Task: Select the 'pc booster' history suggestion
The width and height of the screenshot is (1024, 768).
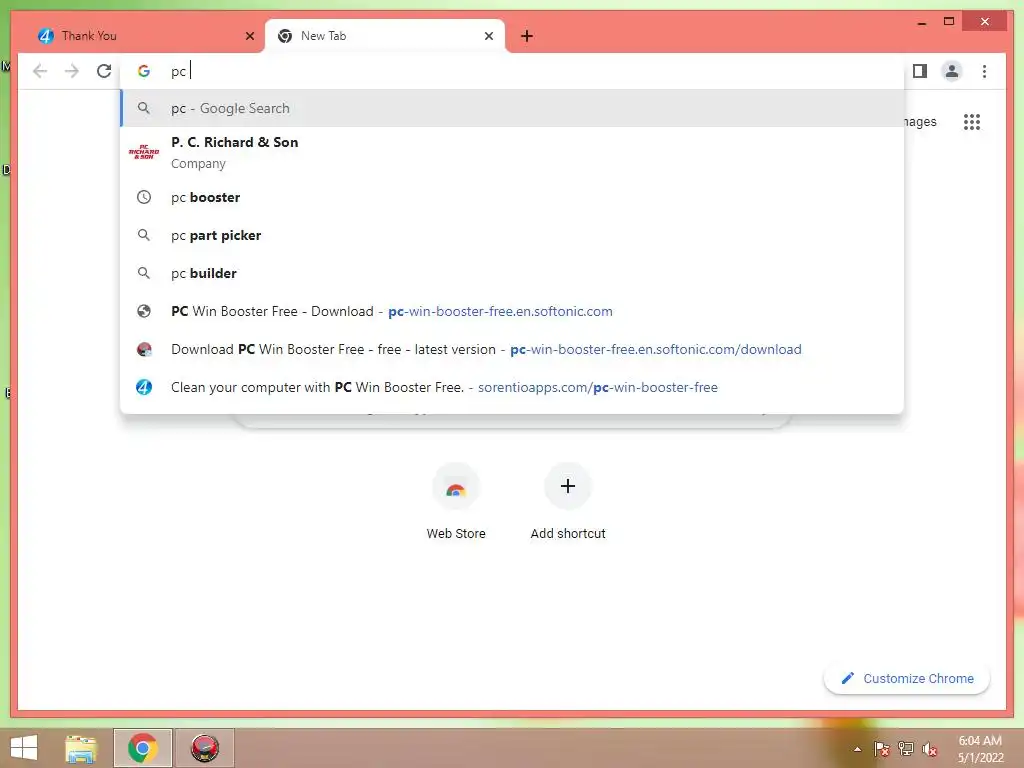Action: 512,197
